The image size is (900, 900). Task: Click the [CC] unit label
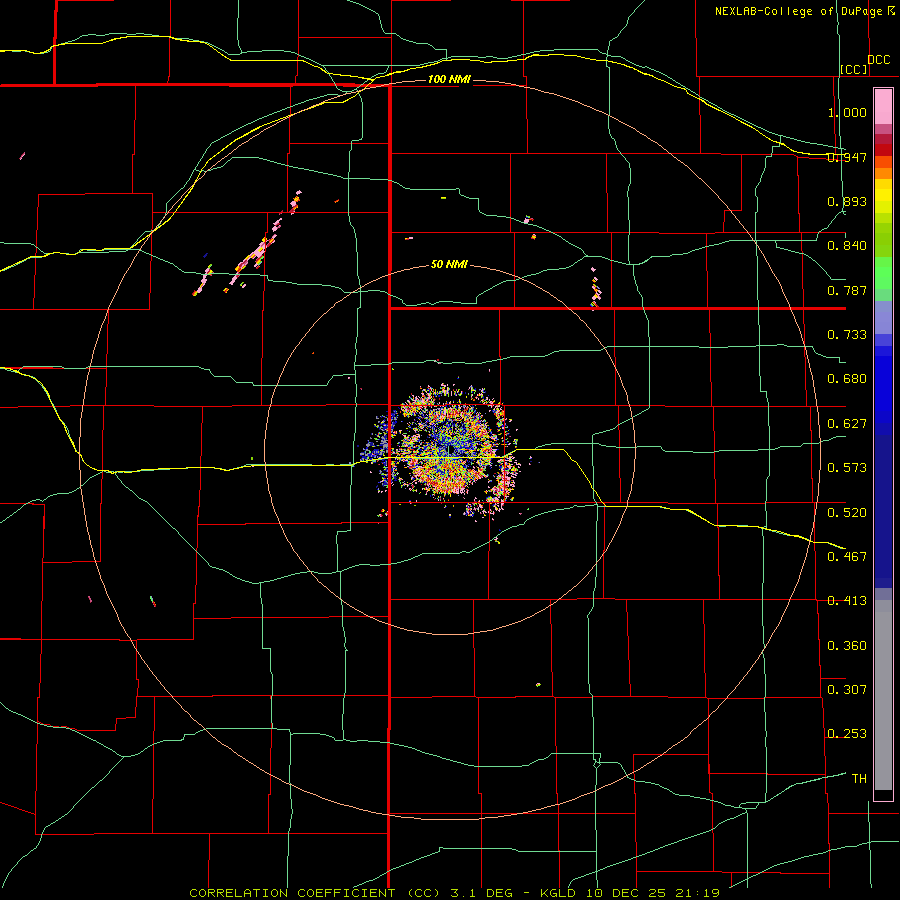(x=854, y=69)
